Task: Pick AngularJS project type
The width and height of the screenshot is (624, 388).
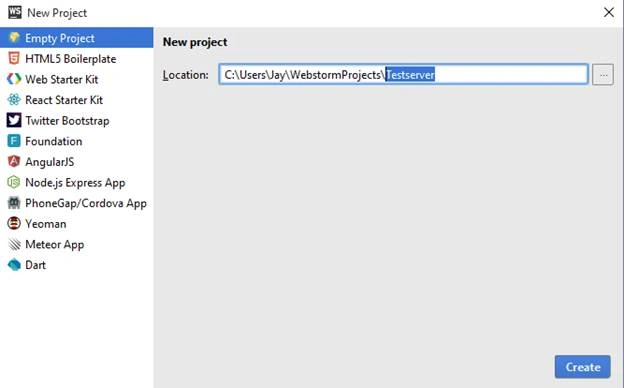Action: tap(76, 162)
